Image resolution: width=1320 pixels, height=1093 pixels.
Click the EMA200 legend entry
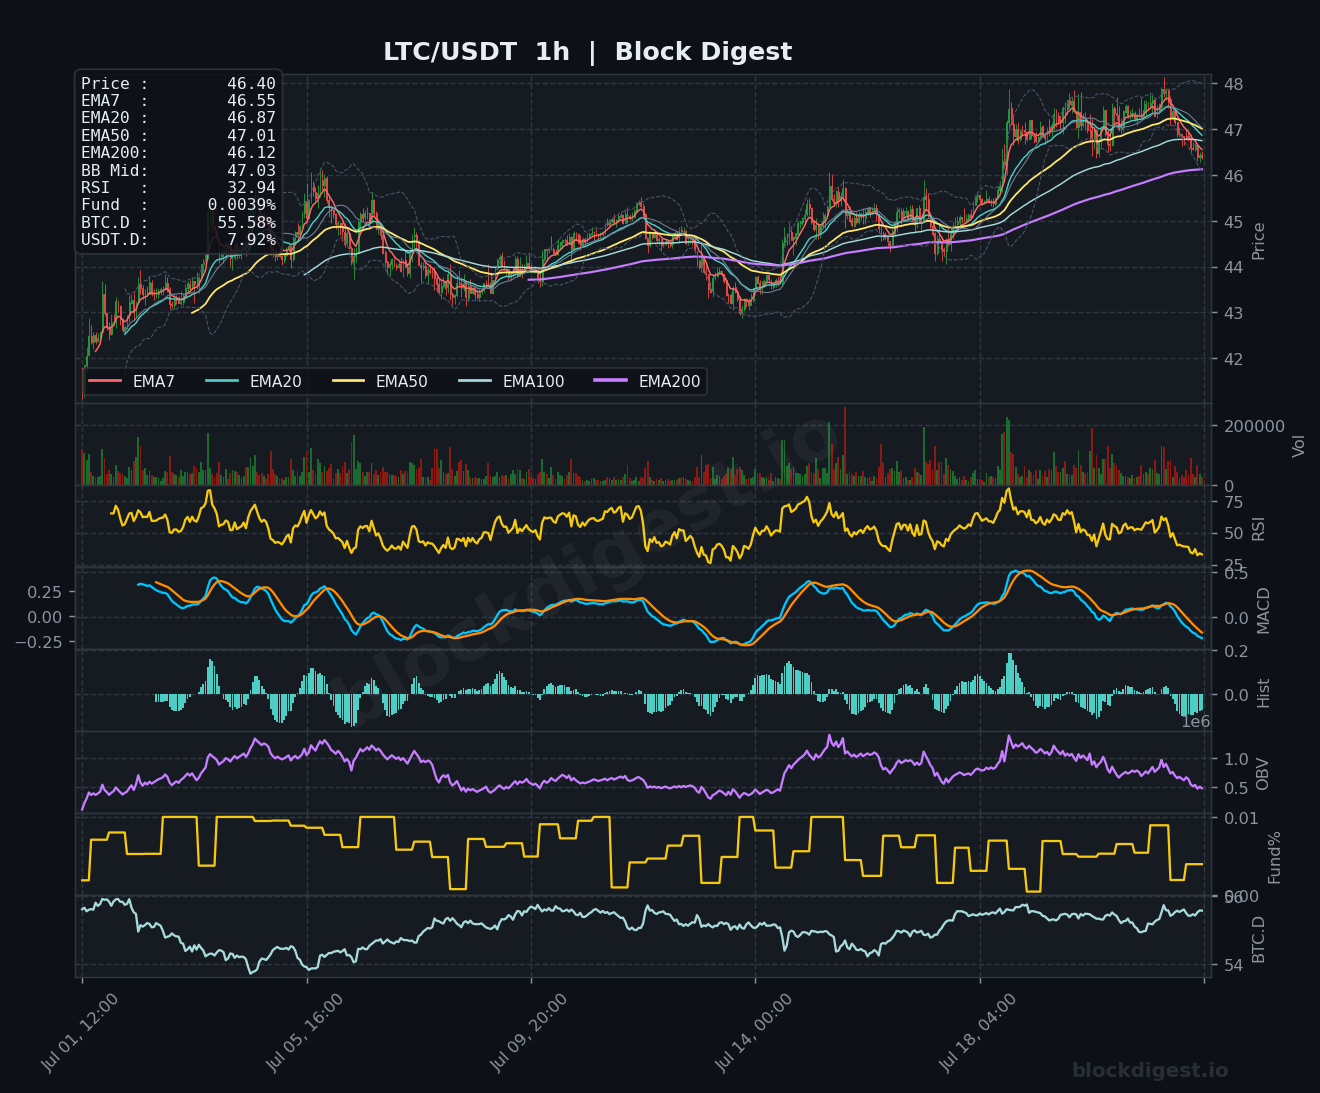(x=647, y=382)
